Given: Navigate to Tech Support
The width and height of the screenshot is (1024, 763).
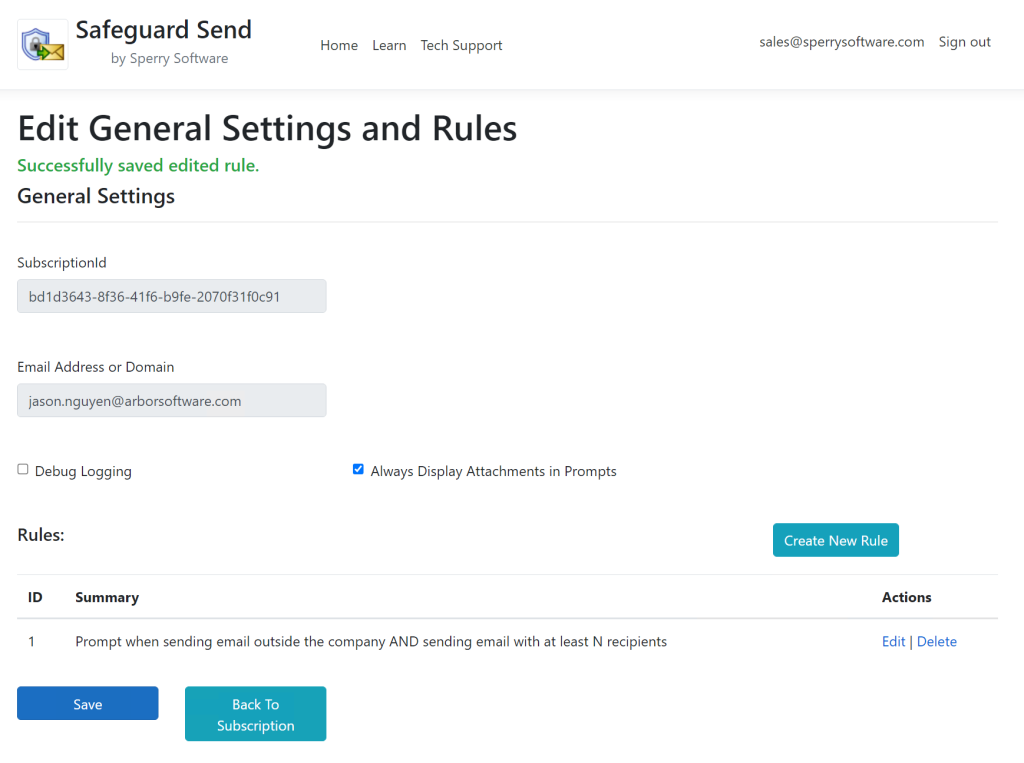Looking at the screenshot, I should (461, 45).
